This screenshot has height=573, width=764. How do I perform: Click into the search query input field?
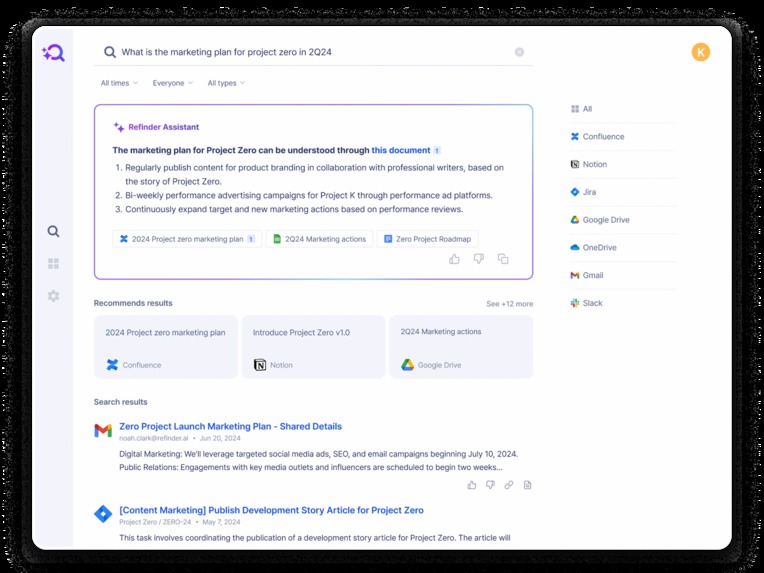[x=314, y=52]
